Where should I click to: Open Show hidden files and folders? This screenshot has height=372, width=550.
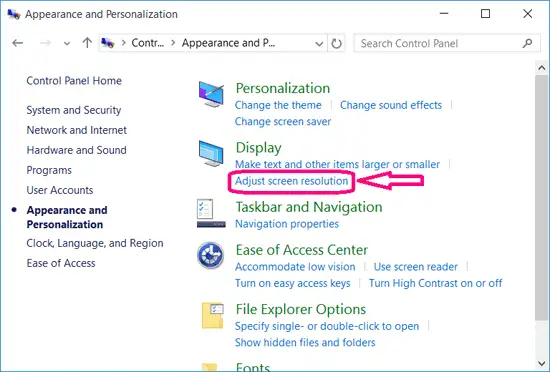[x=305, y=343]
